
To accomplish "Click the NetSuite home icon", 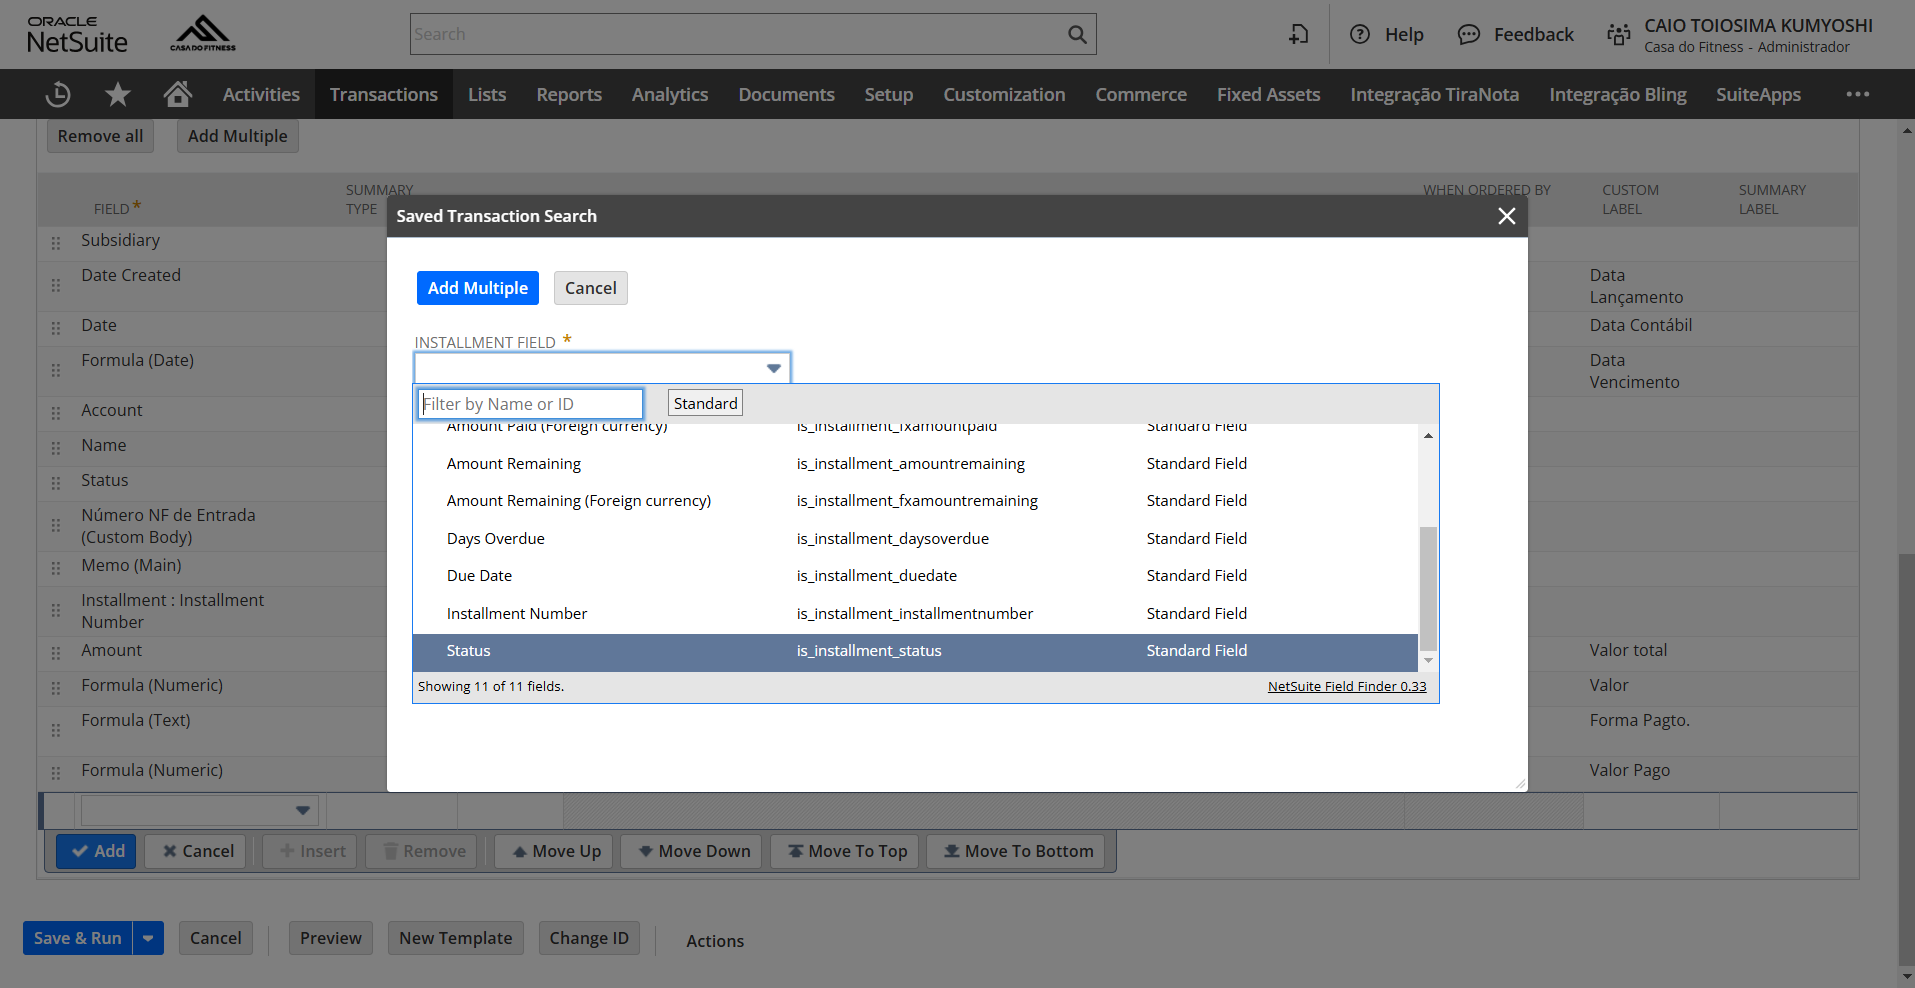I will point(177,93).
